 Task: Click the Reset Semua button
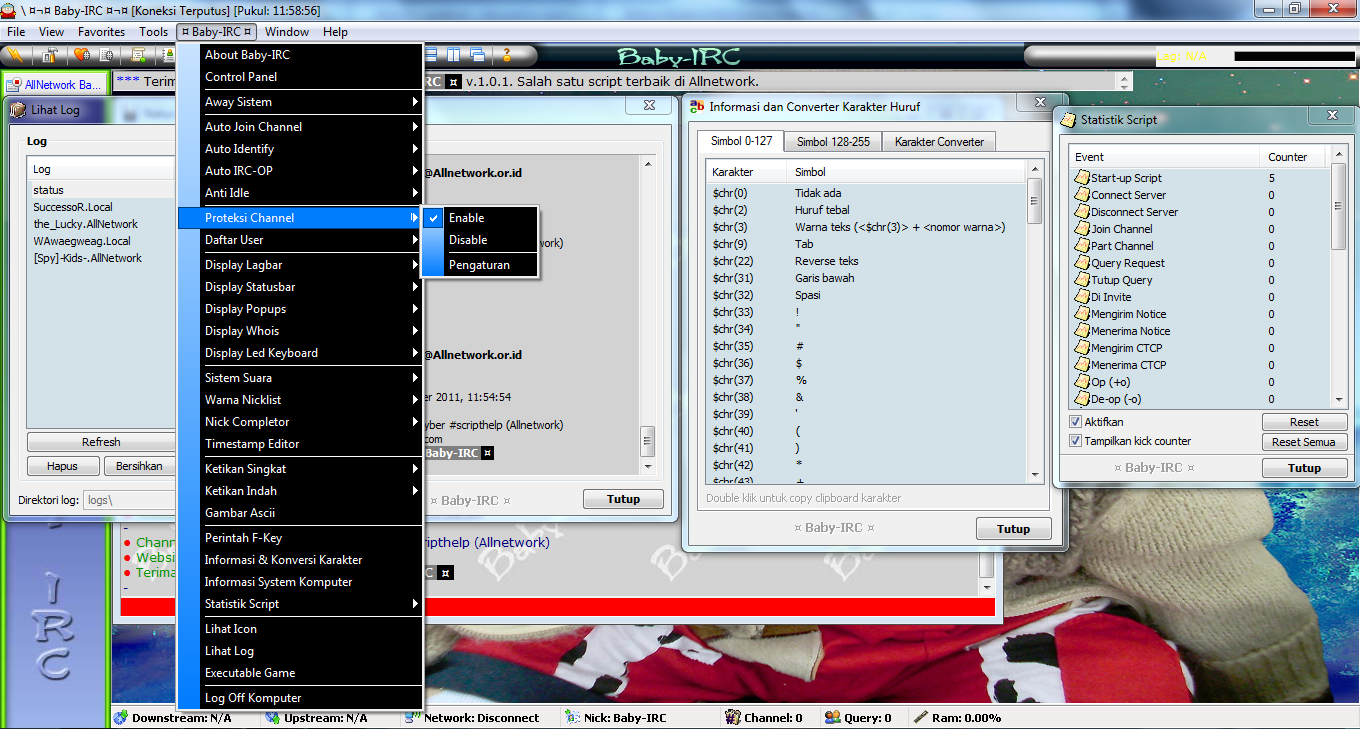[1304, 442]
